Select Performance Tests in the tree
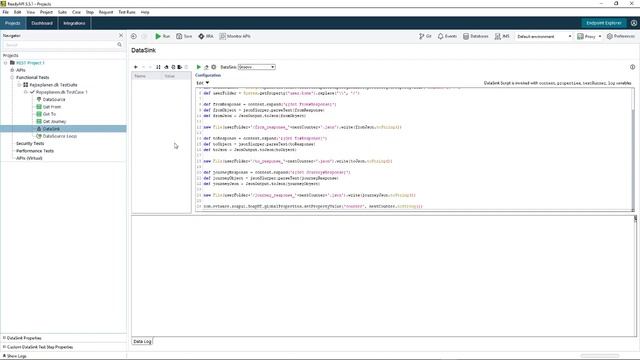The image size is (640, 360). click(x=35, y=151)
